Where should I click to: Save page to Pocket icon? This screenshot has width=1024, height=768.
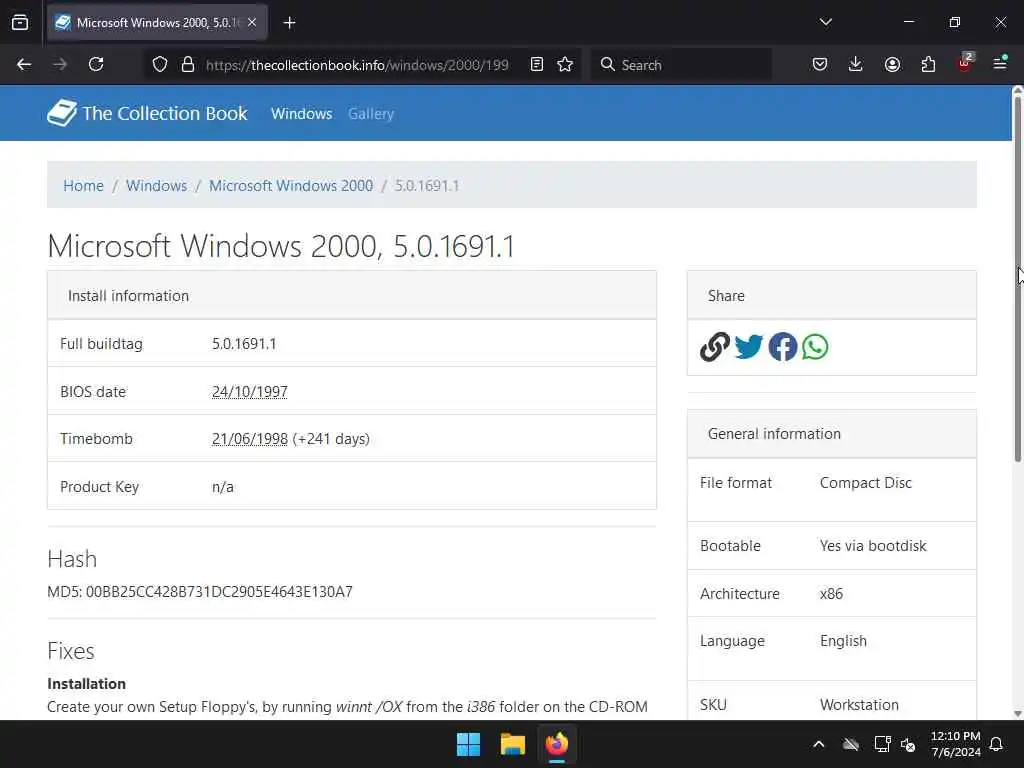(x=820, y=64)
